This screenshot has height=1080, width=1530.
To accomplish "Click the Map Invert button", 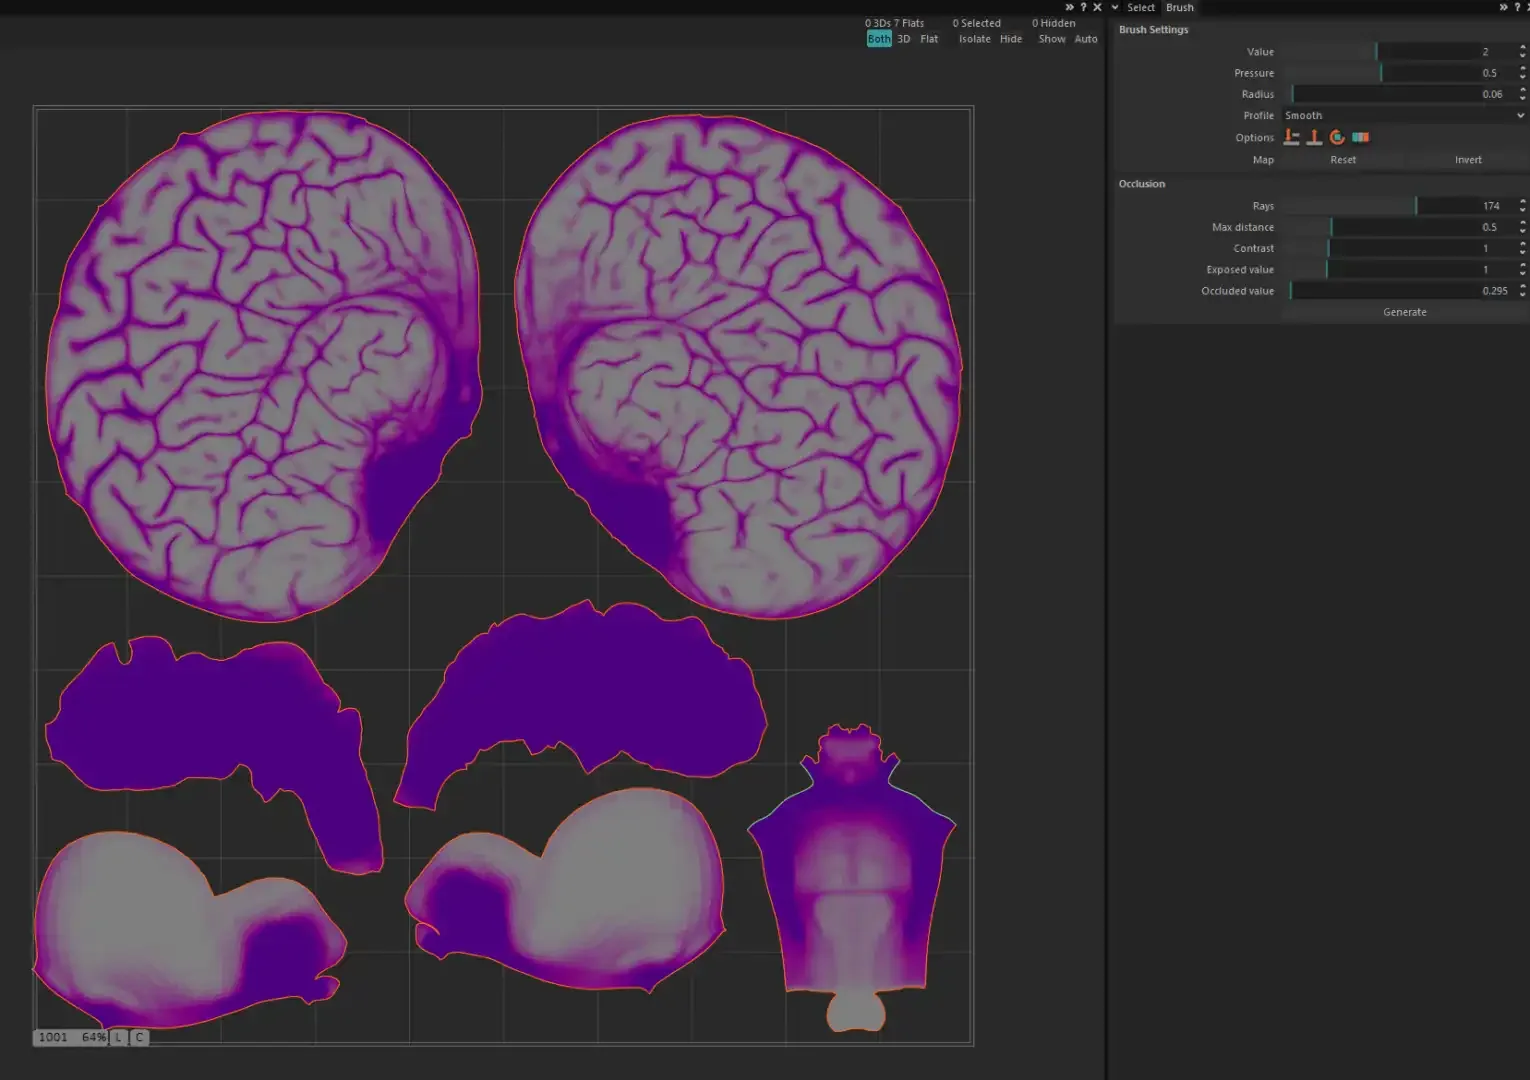I will coord(1468,160).
